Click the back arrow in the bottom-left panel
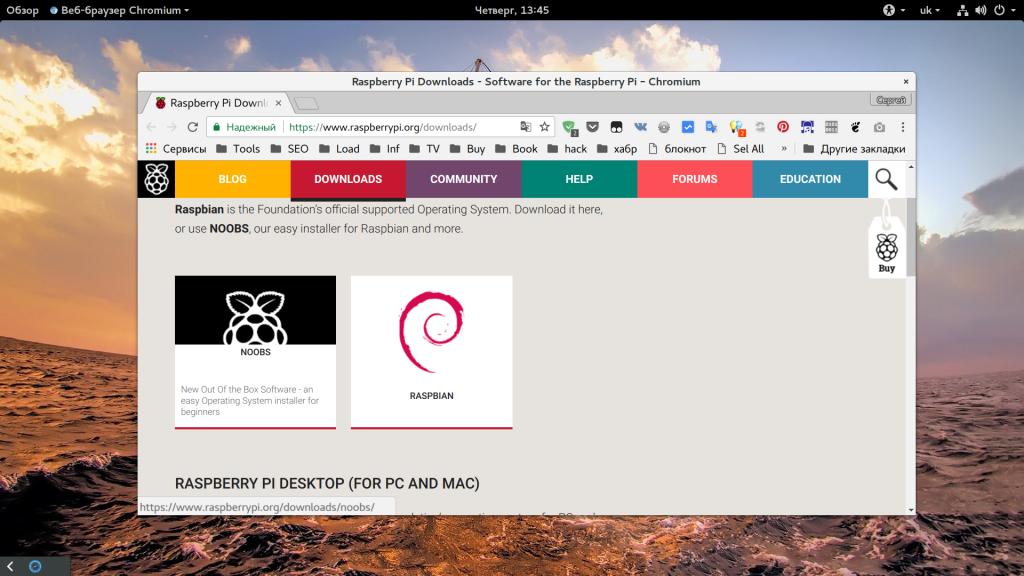This screenshot has width=1024, height=576. click(10, 566)
